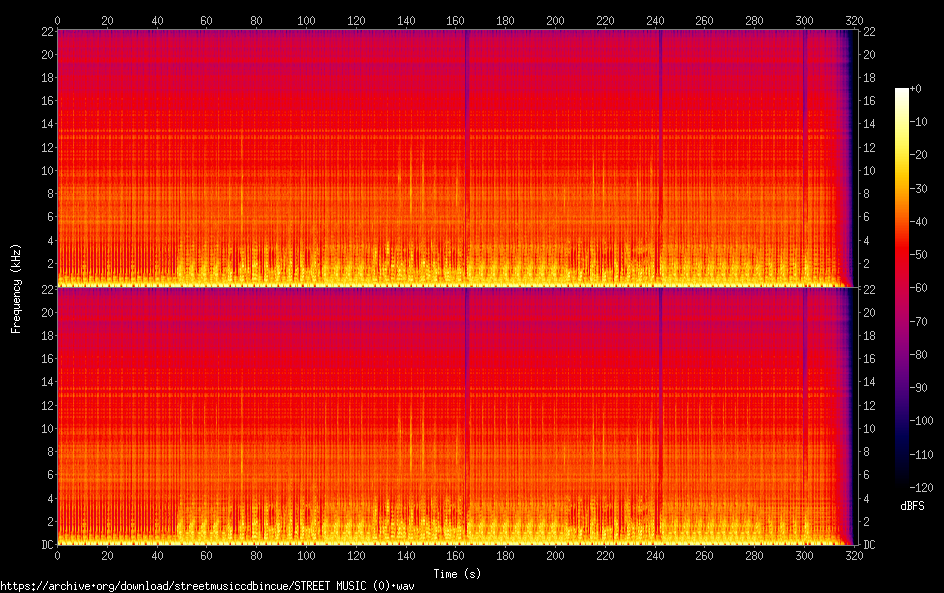Image resolution: width=944 pixels, height=593 pixels.
Task: Click dark dropout near 300 s in upper channel
Action: tap(805, 158)
